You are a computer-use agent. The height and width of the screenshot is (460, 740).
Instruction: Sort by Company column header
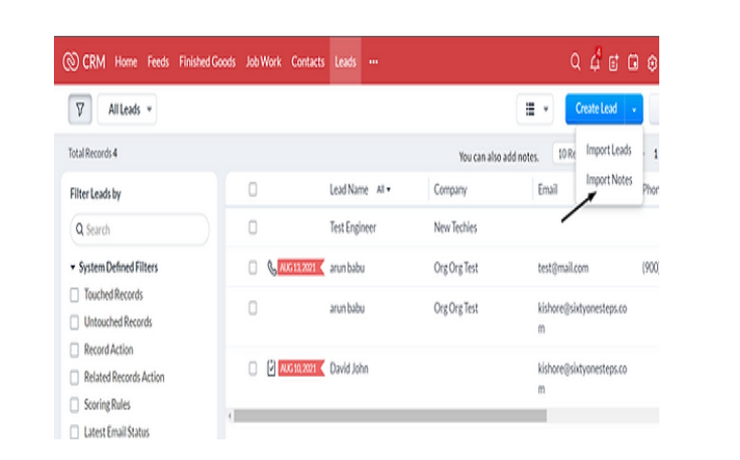[x=450, y=190]
